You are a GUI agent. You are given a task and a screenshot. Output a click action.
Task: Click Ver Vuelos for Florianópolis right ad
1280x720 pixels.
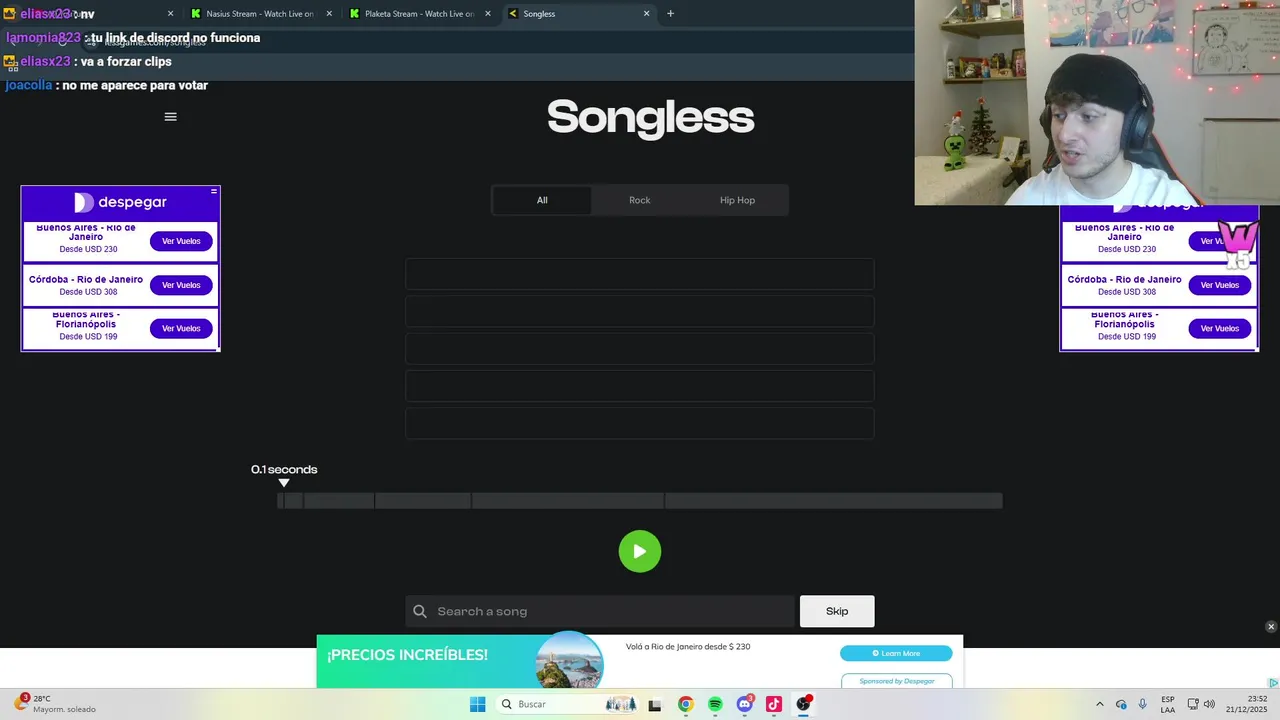pyautogui.click(x=1219, y=328)
